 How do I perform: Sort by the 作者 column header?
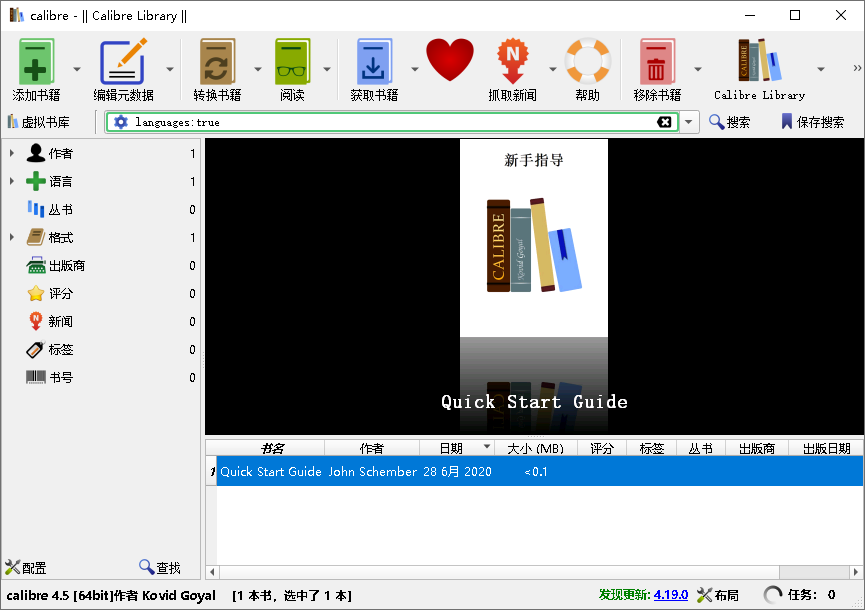pos(371,448)
